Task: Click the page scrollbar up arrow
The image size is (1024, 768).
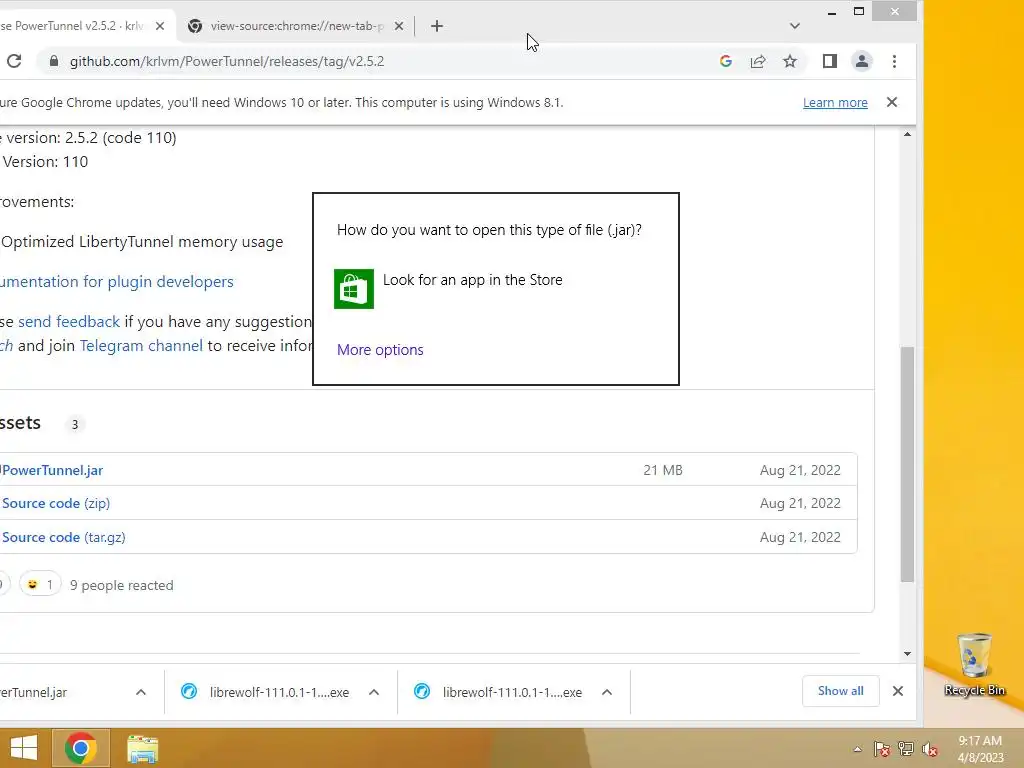Action: pos(907,135)
